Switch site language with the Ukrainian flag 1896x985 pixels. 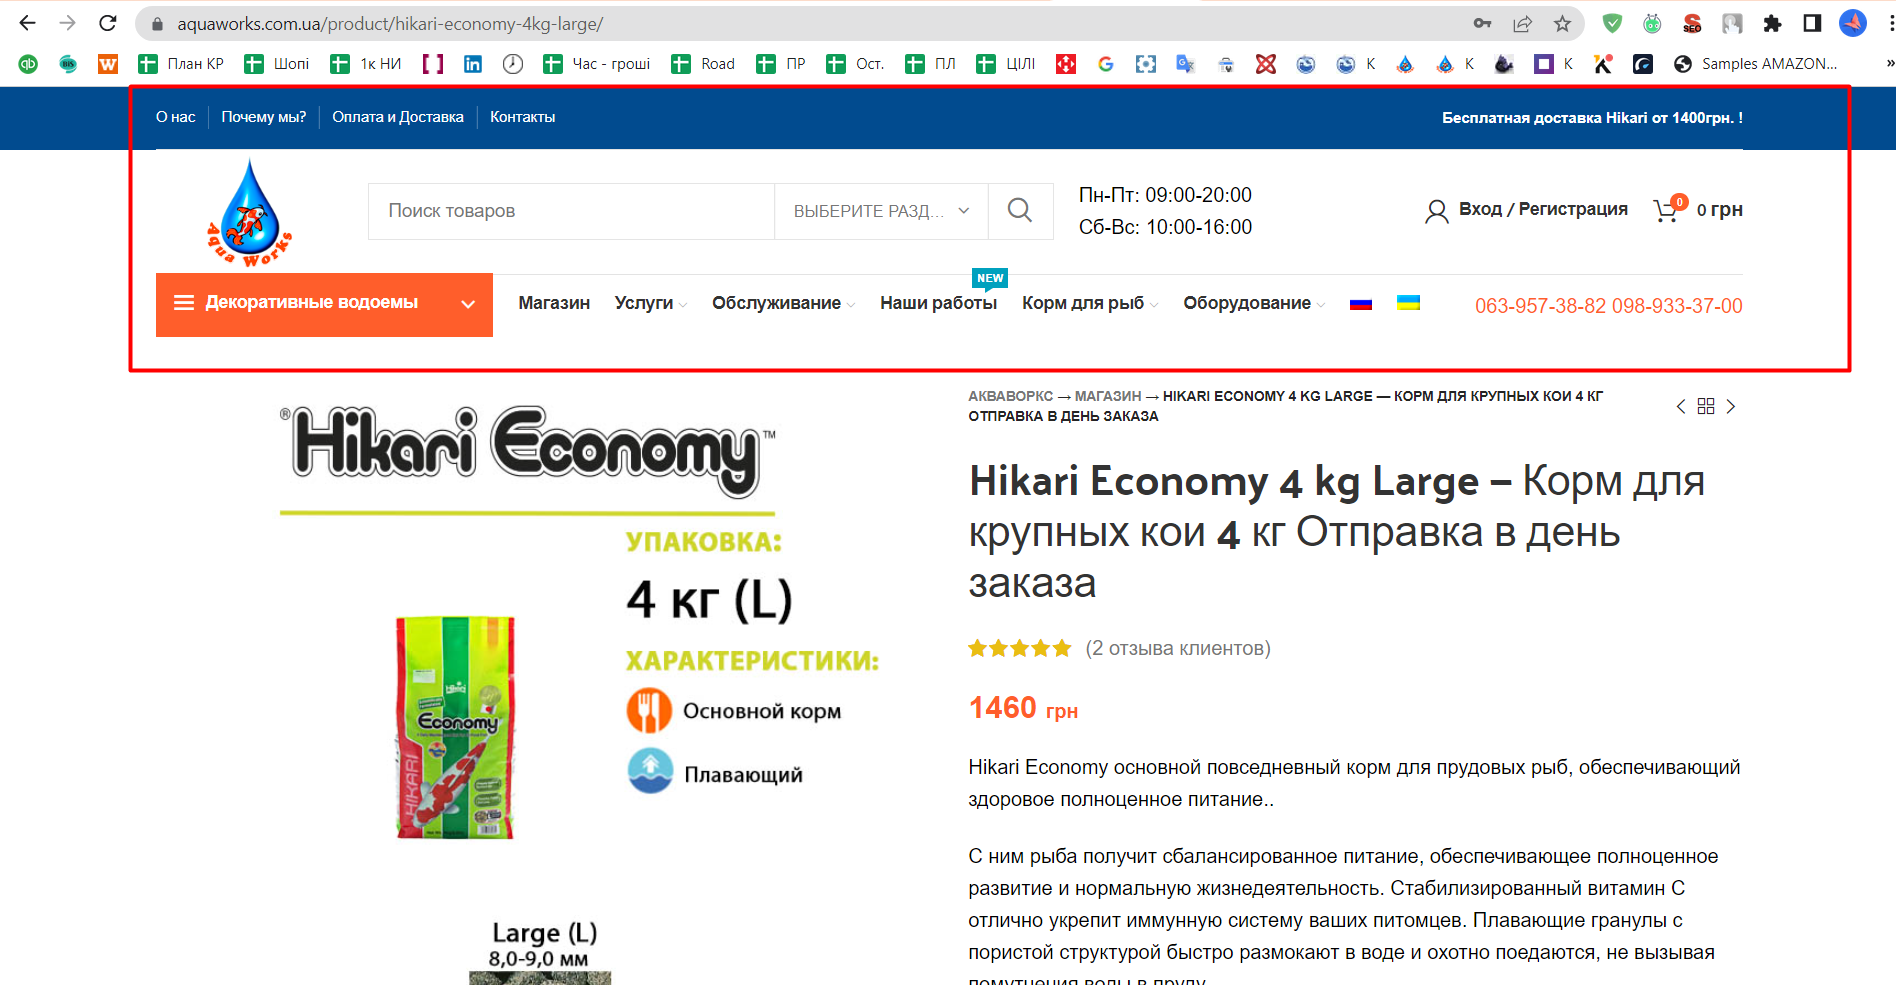tap(1409, 303)
